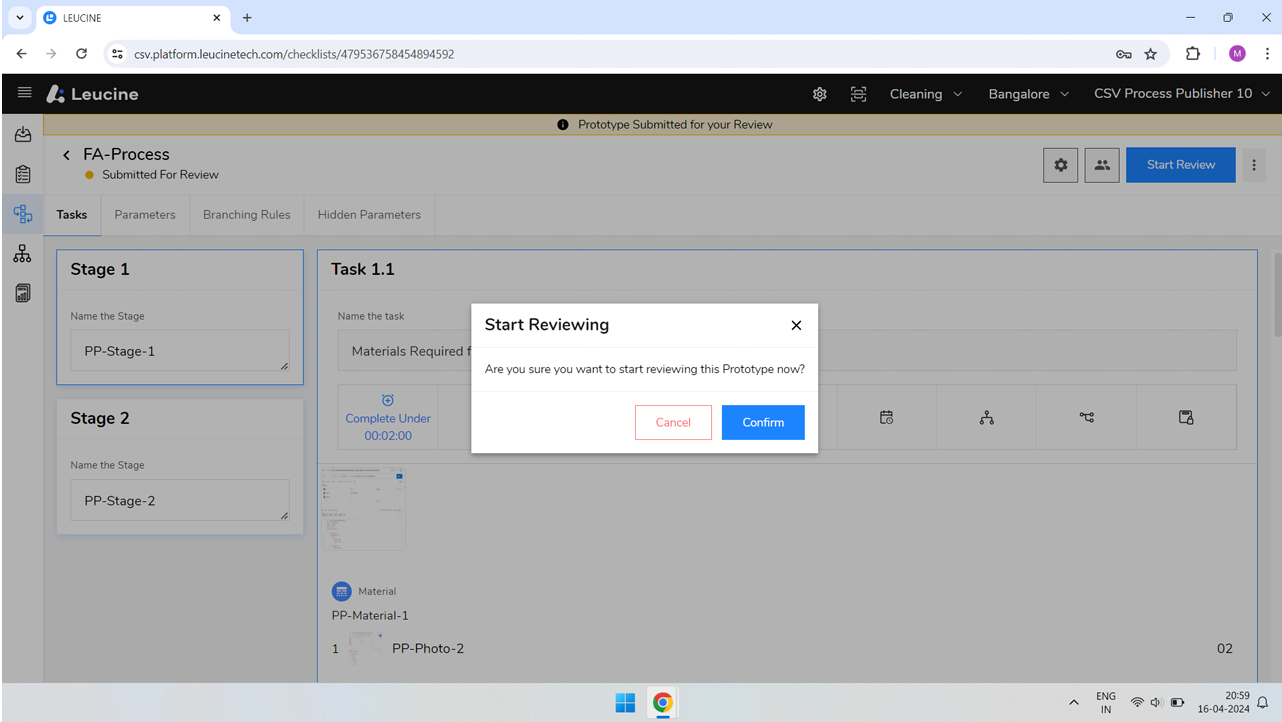Image resolution: width=1282 pixels, height=722 pixels.
Task: Open the Cleaning use case dropdown
Action: [x=925, y=93]
